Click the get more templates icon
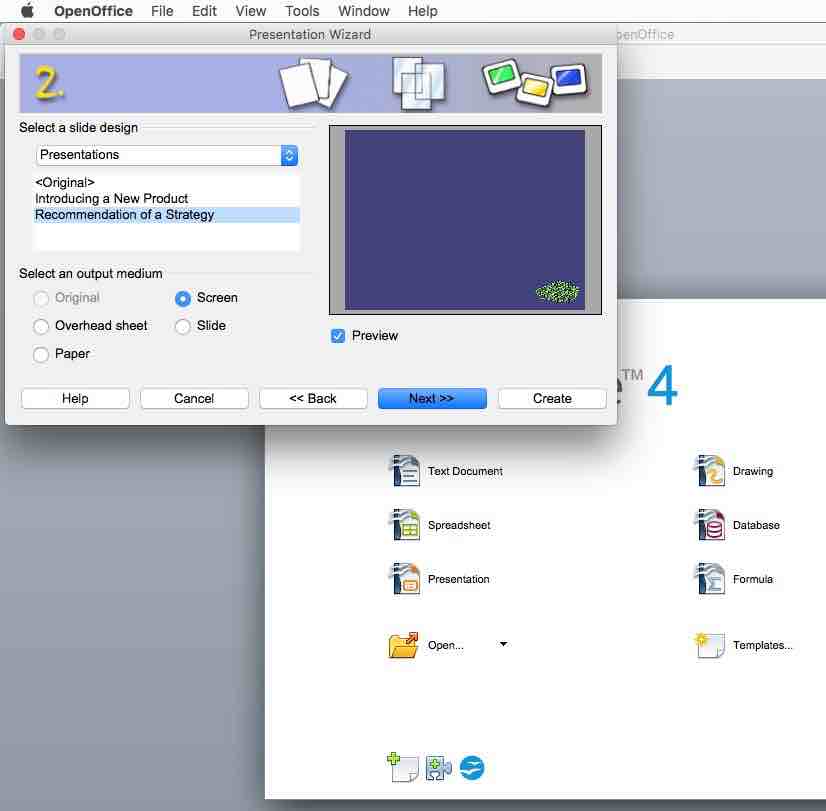 coord(402,767)
